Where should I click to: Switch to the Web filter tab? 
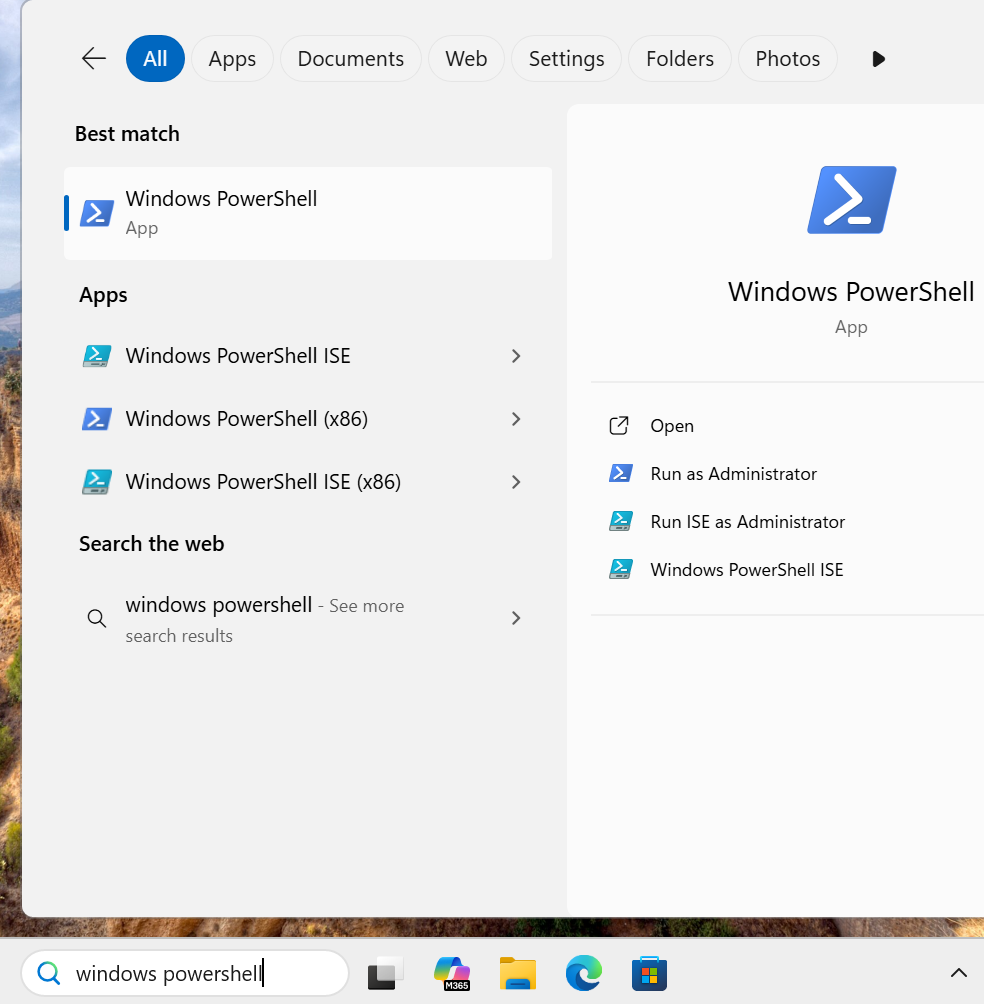pos(466,59)
